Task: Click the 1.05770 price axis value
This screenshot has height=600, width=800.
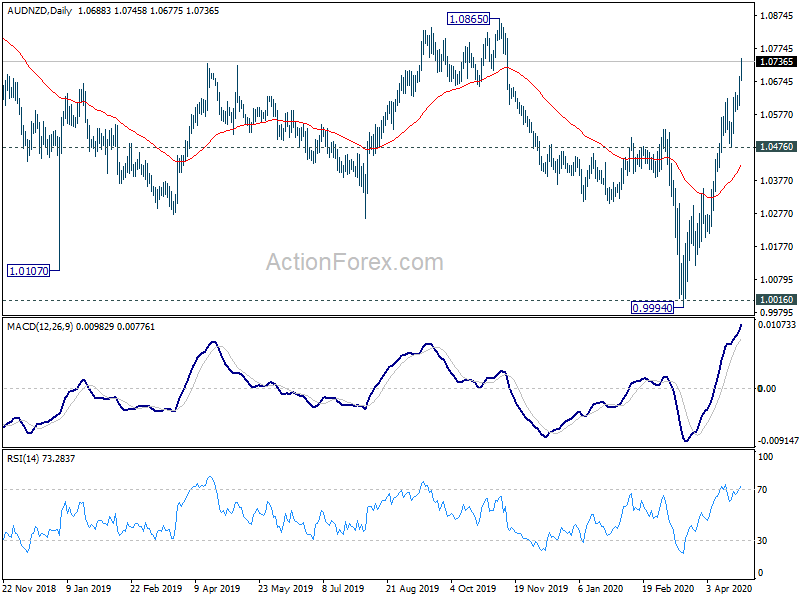Action: click(x=777, y=114)
